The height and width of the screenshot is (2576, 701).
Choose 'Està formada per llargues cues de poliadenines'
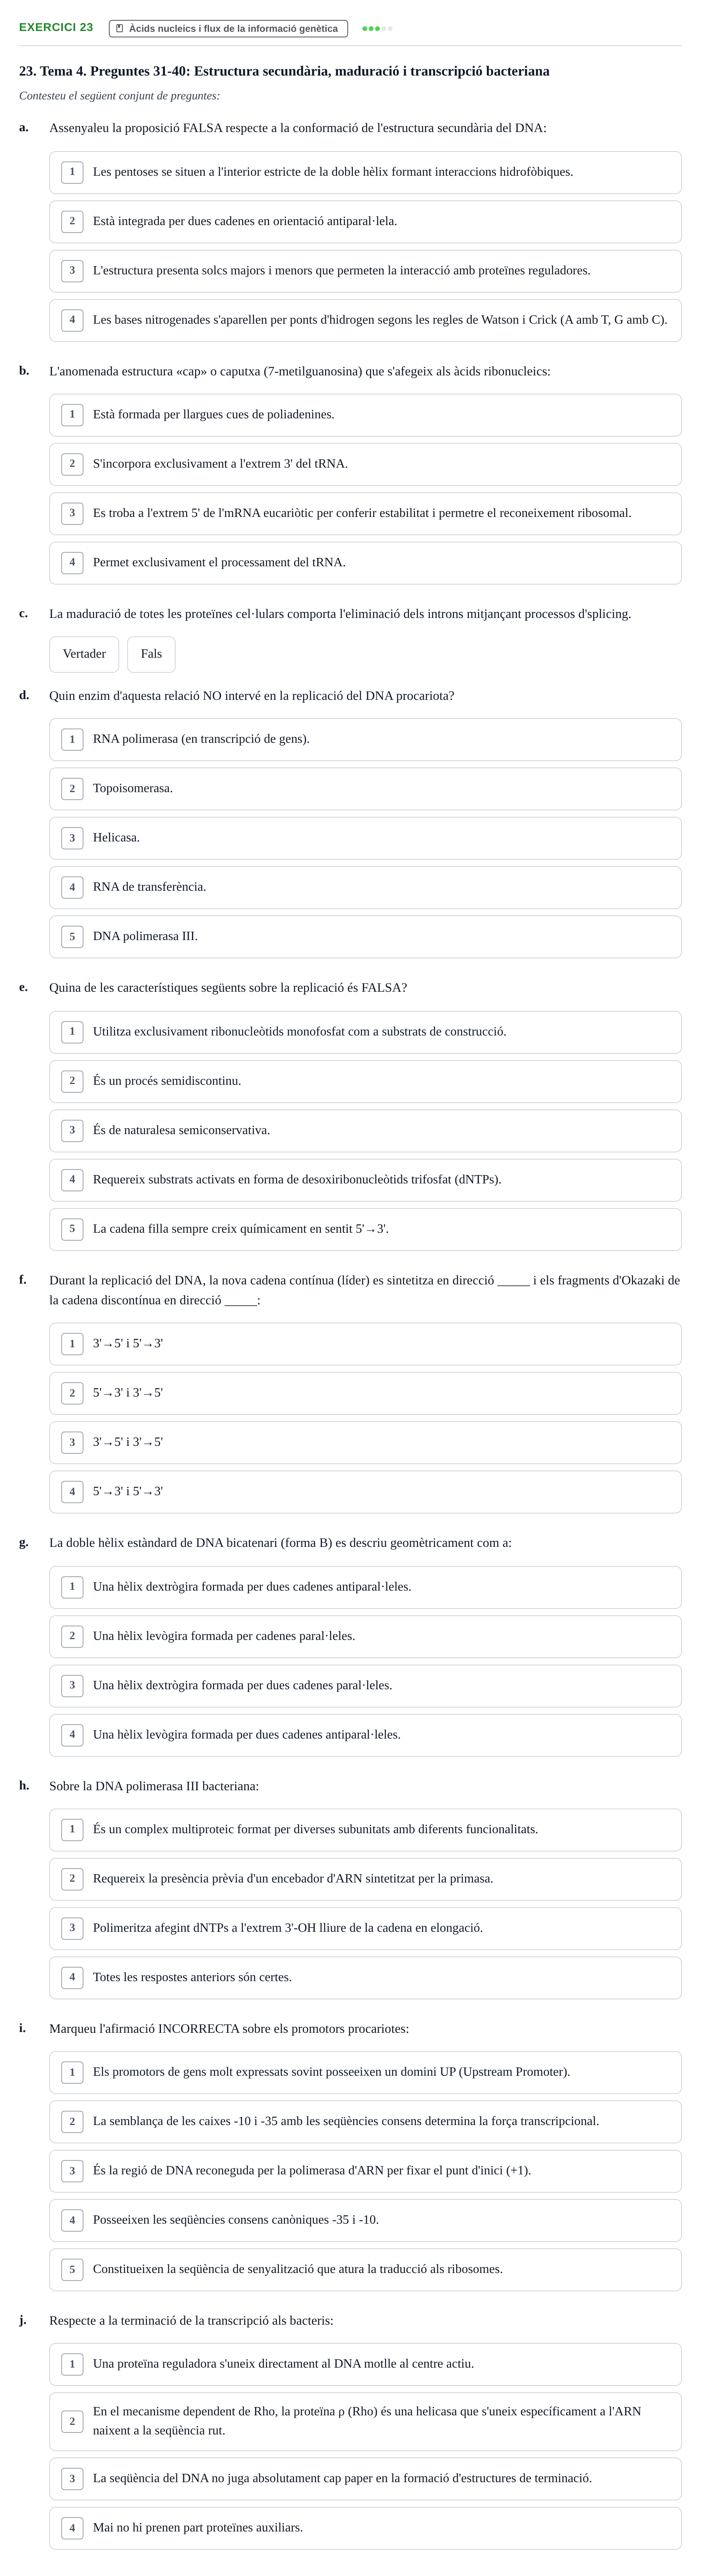tap(365, 415)
